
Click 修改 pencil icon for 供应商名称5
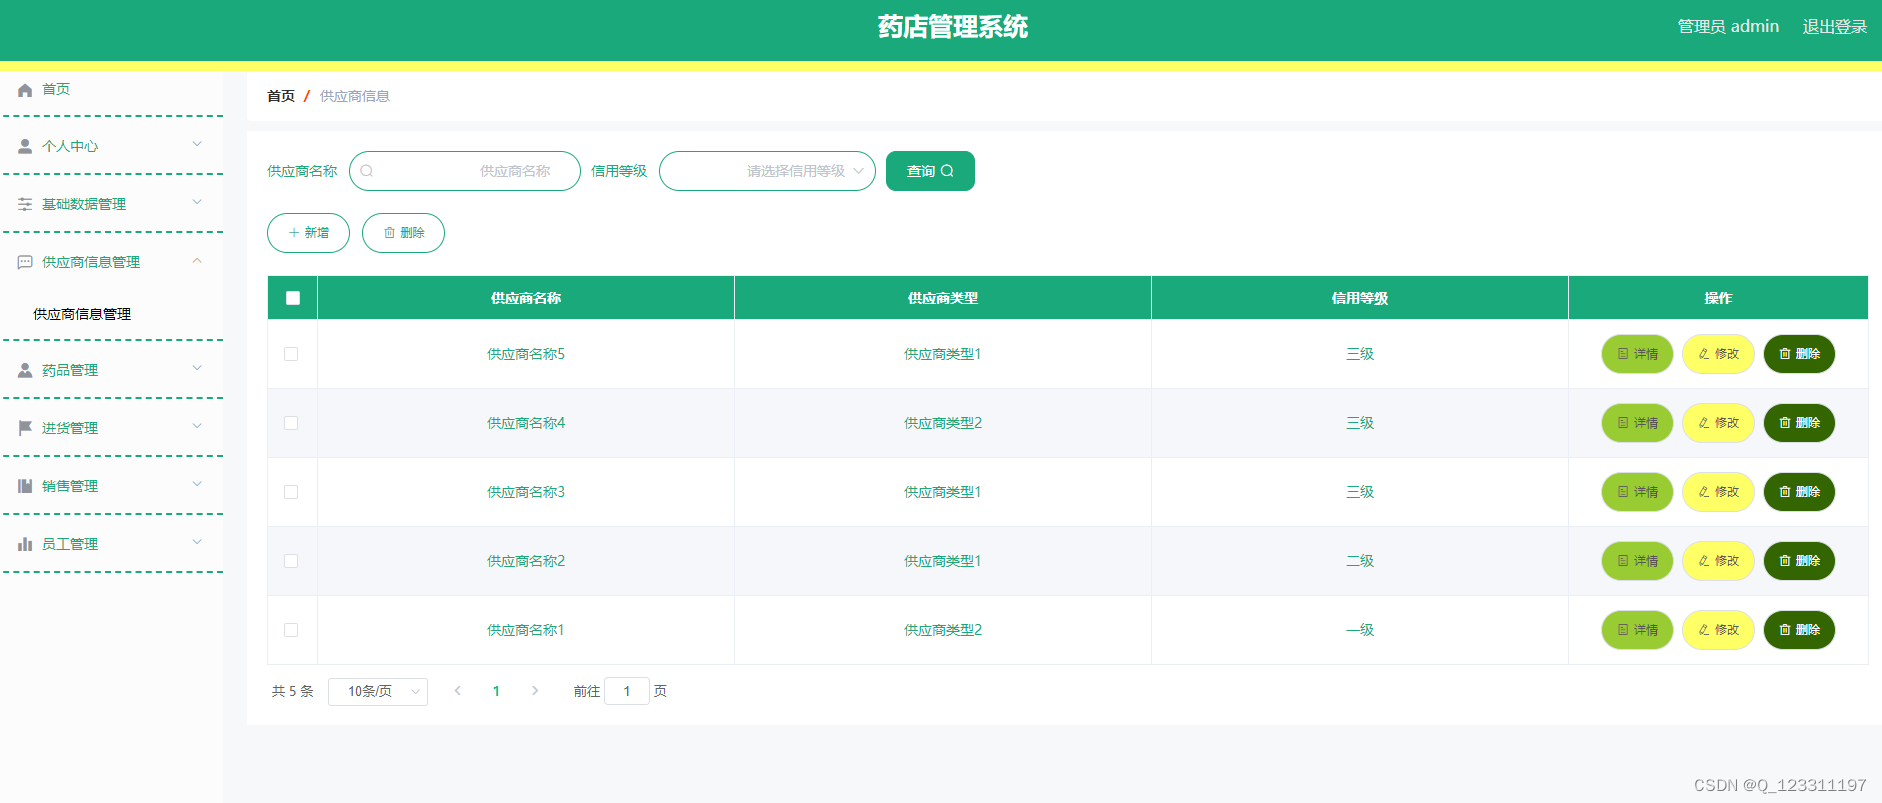coord(1704,354)
